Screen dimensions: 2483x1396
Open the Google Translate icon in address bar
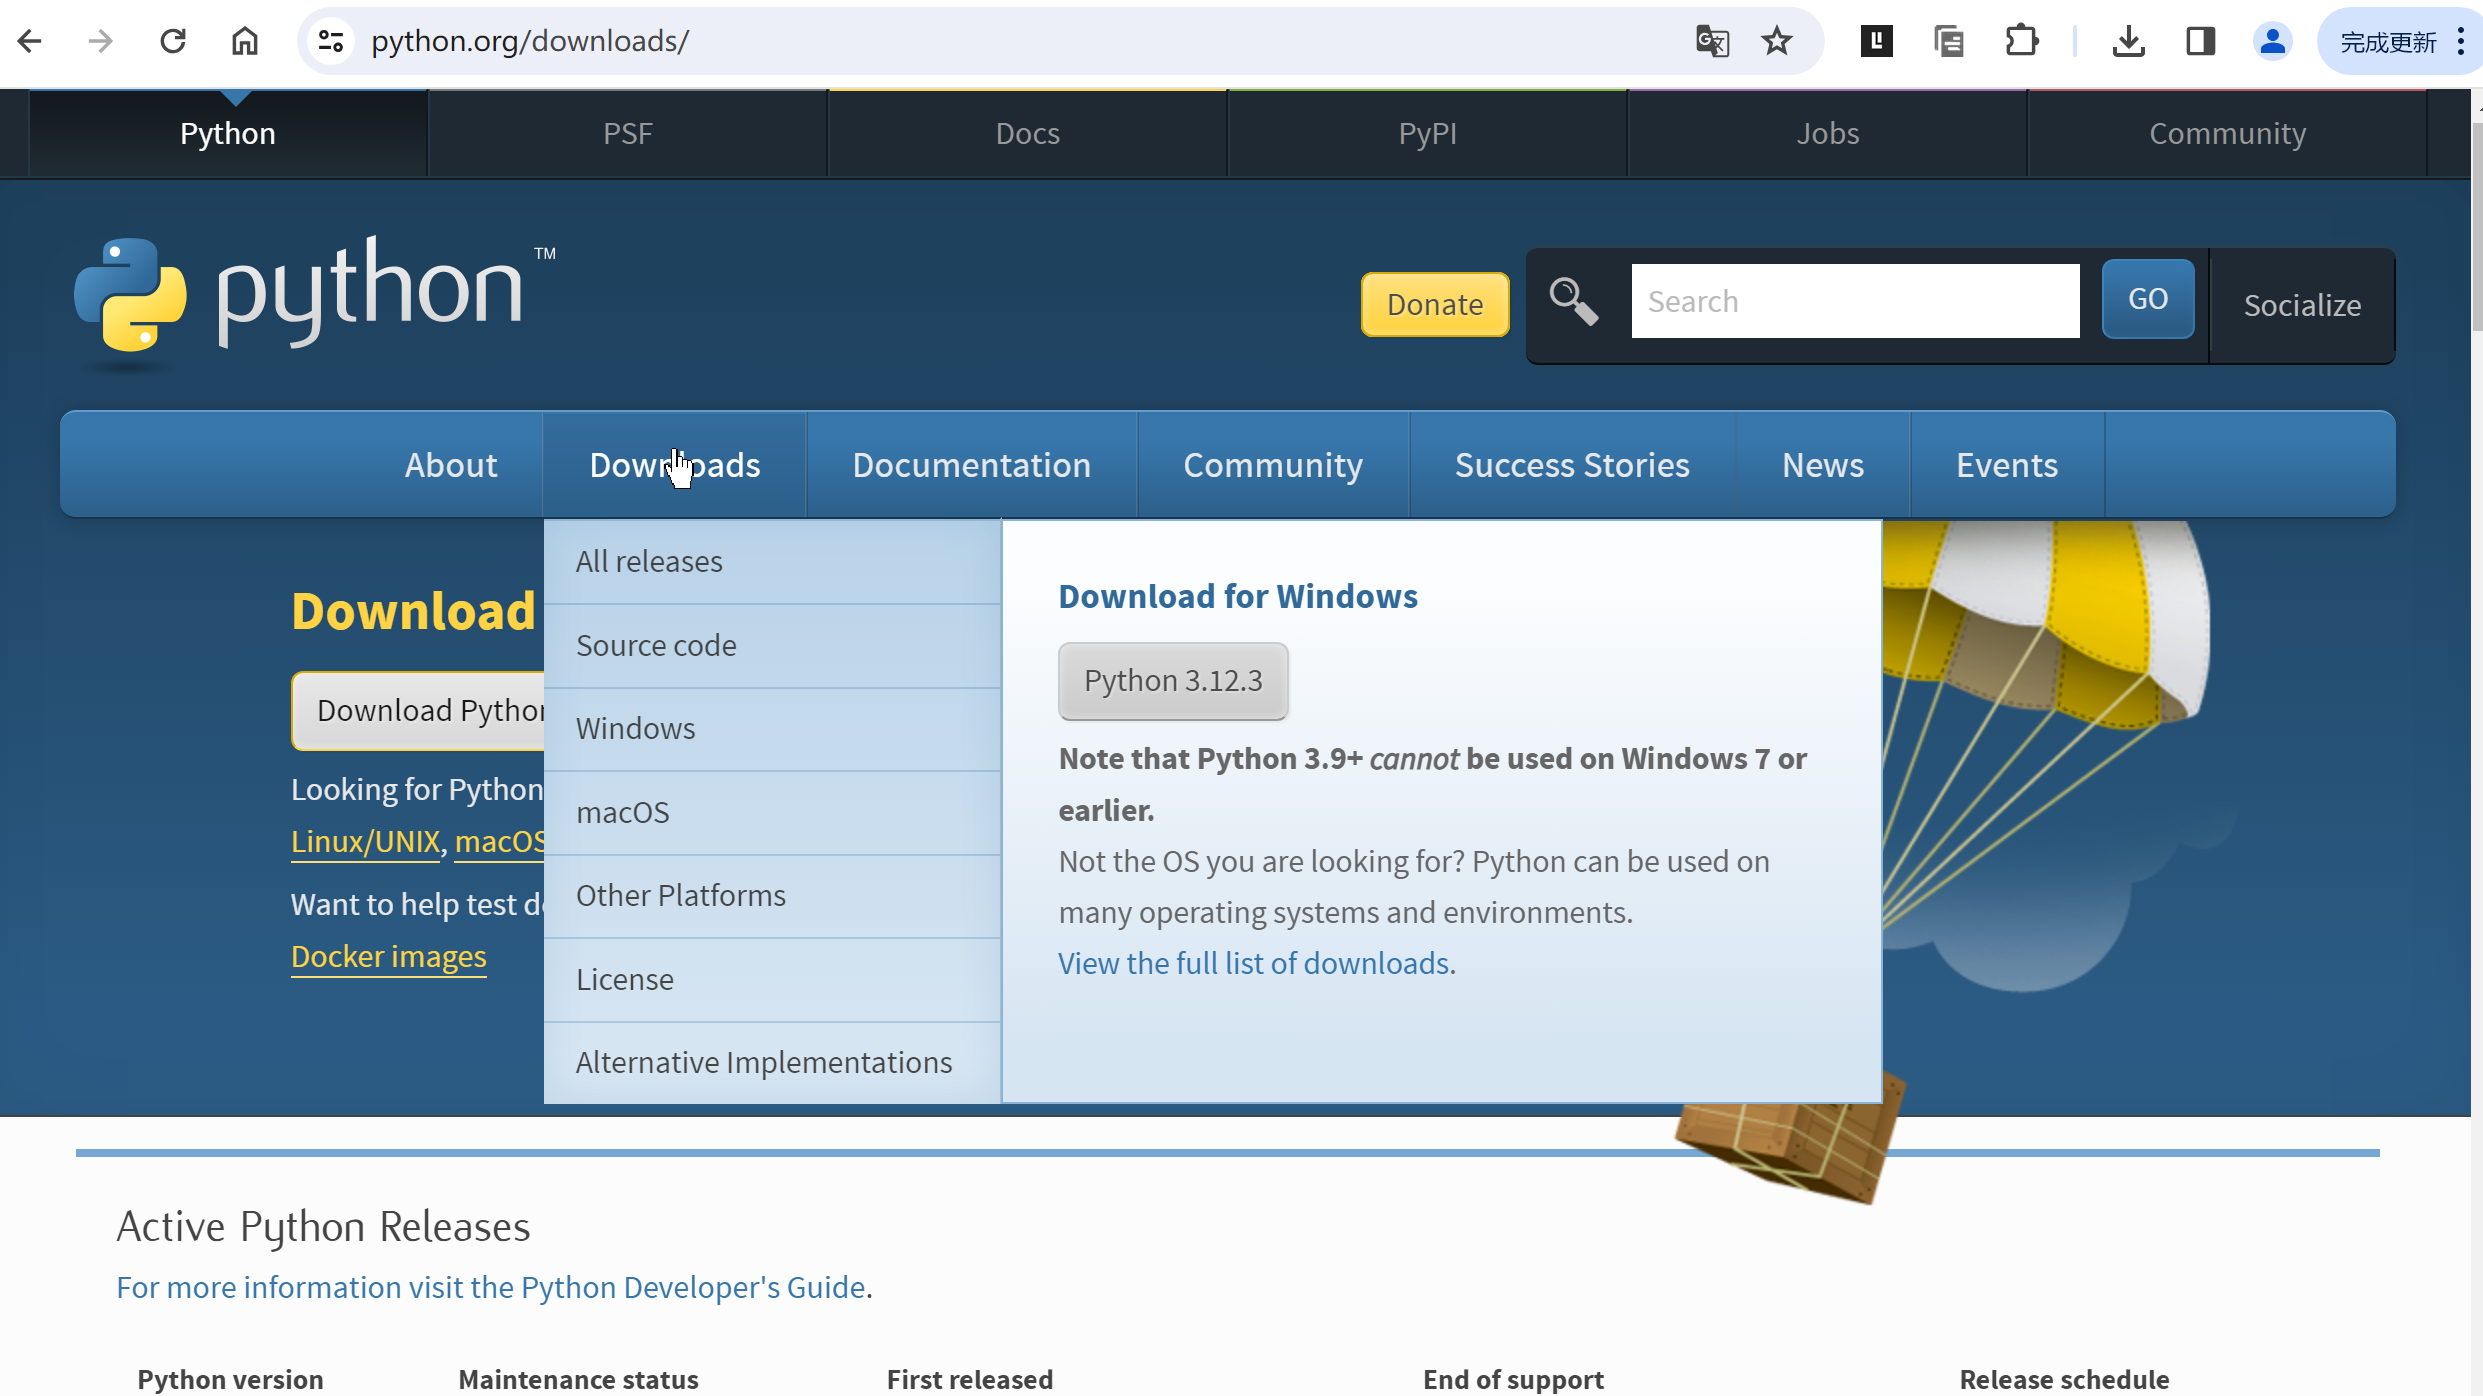(1712, 41)
